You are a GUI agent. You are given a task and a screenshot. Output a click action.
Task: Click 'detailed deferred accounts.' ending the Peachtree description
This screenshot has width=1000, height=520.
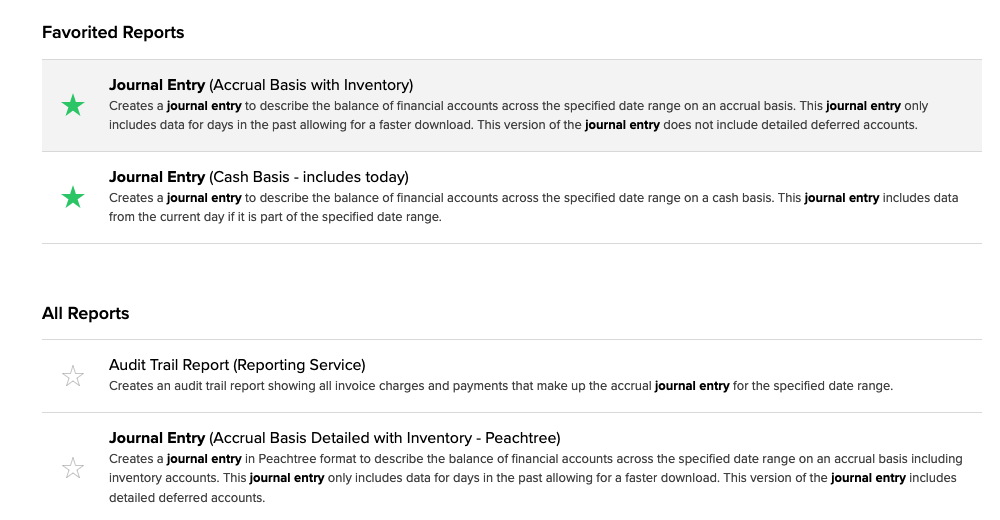187,498
